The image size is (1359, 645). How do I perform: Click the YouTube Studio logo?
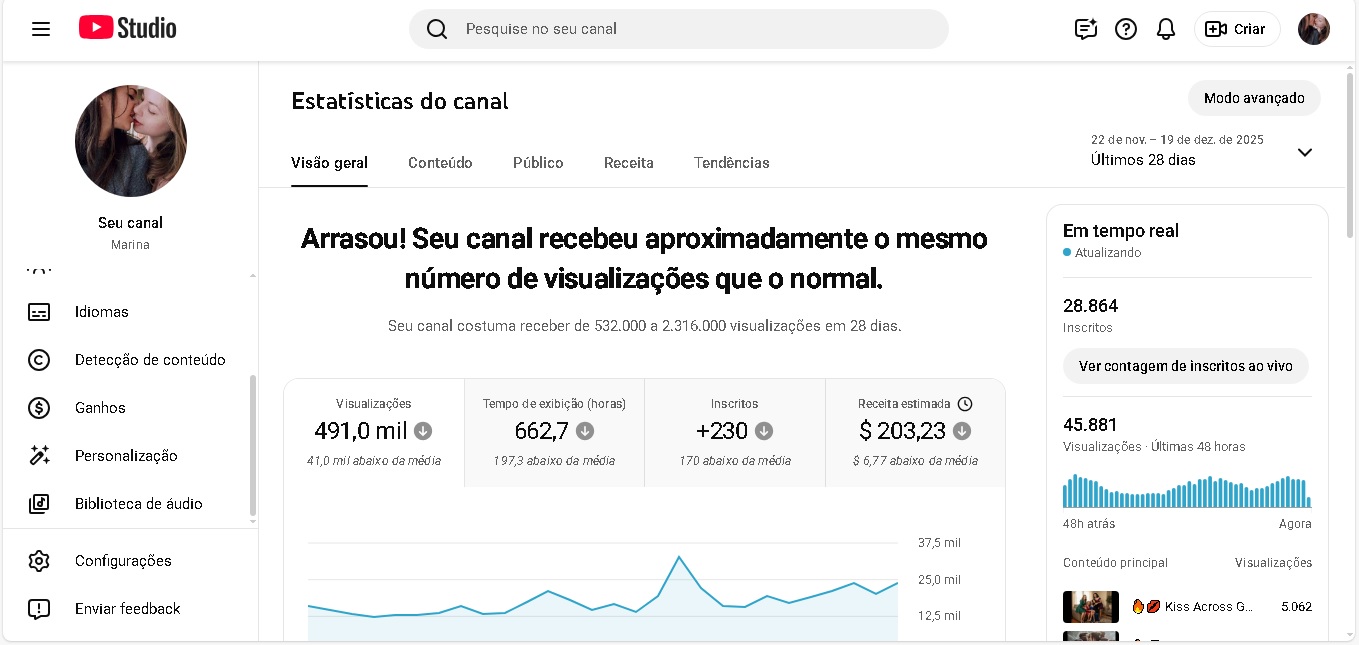[x=128, y=28]
